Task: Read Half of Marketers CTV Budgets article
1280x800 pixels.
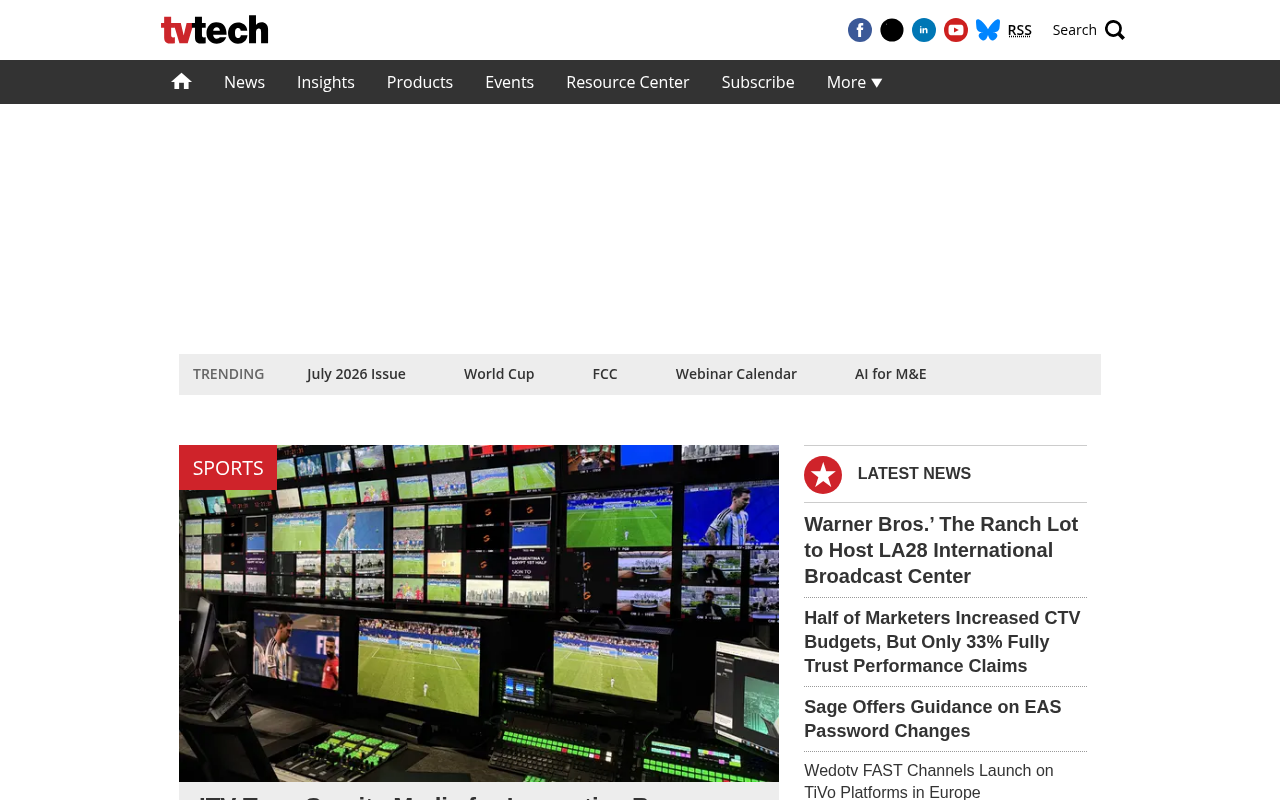Action: 942,642
